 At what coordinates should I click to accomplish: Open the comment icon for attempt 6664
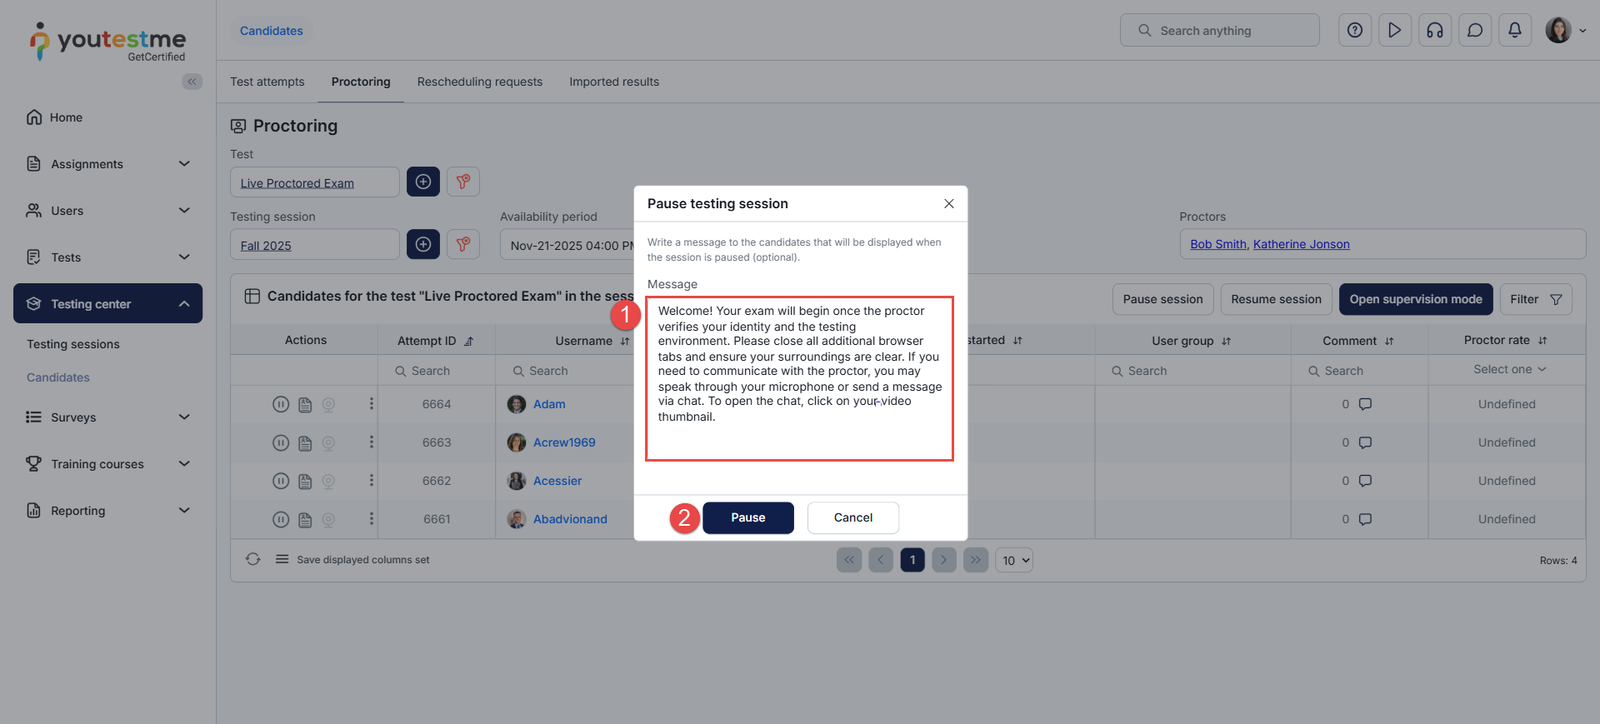tap(1365, 405)
